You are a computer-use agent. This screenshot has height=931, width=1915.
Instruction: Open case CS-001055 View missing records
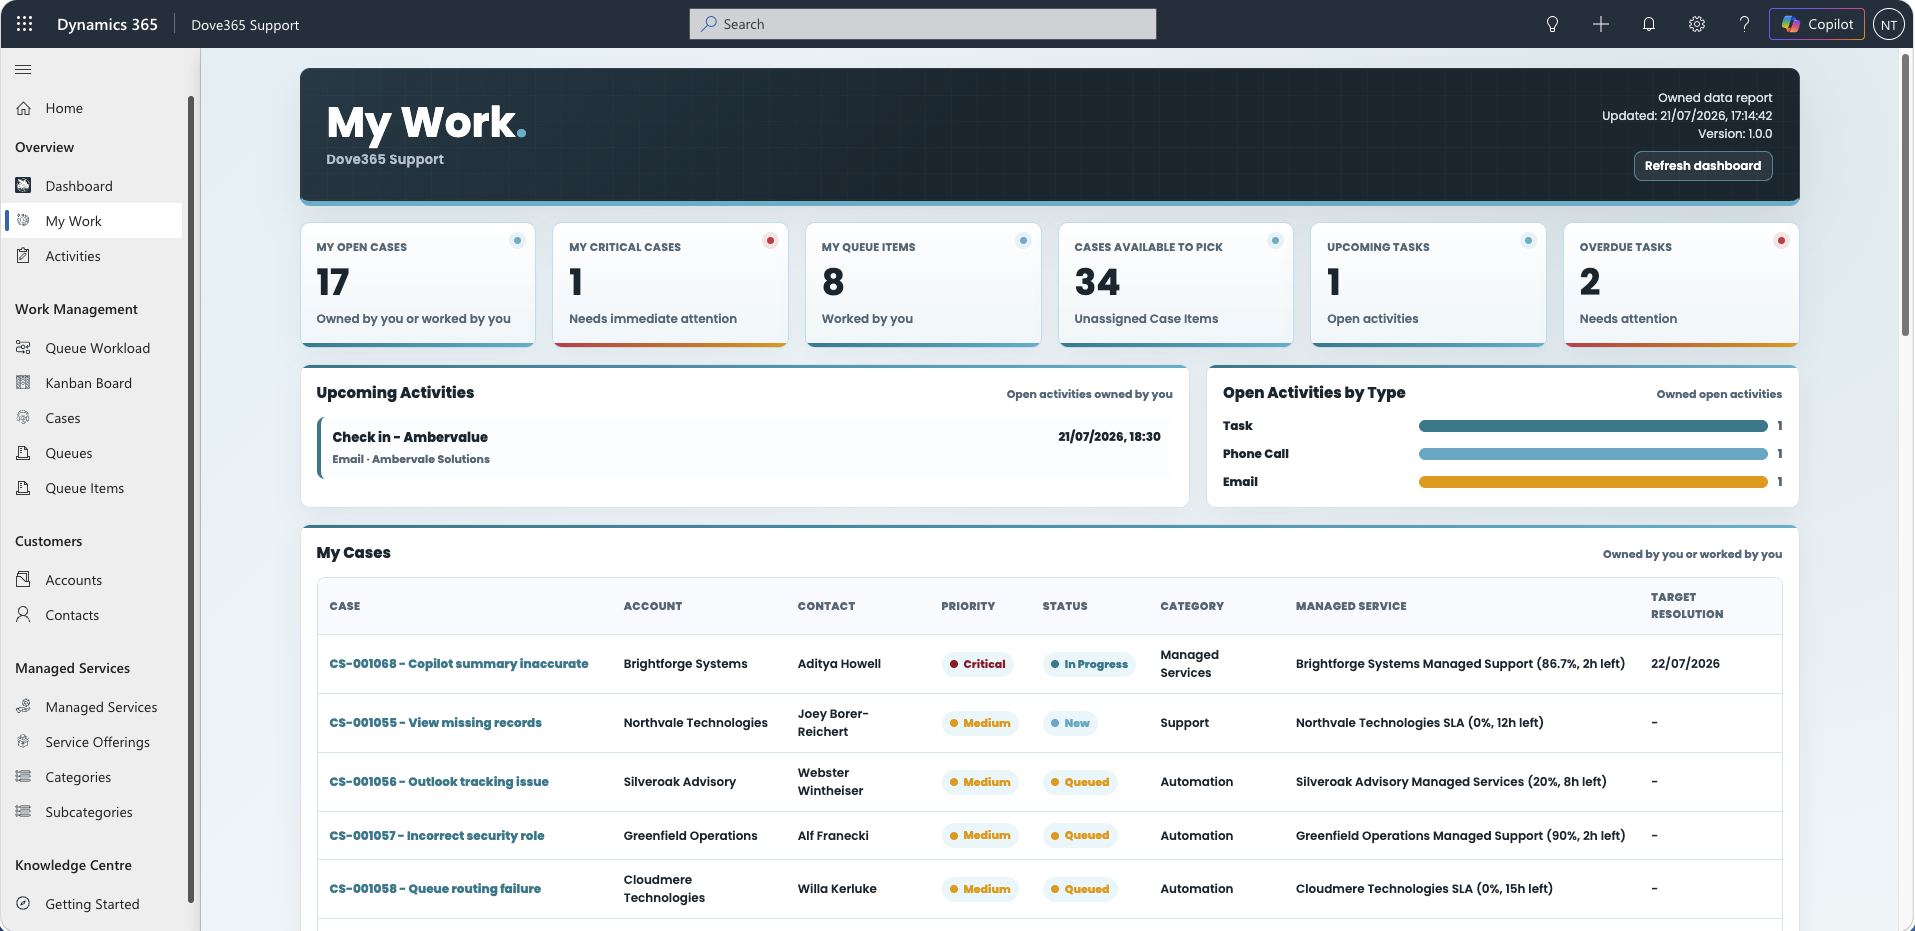tap(435, 723)
